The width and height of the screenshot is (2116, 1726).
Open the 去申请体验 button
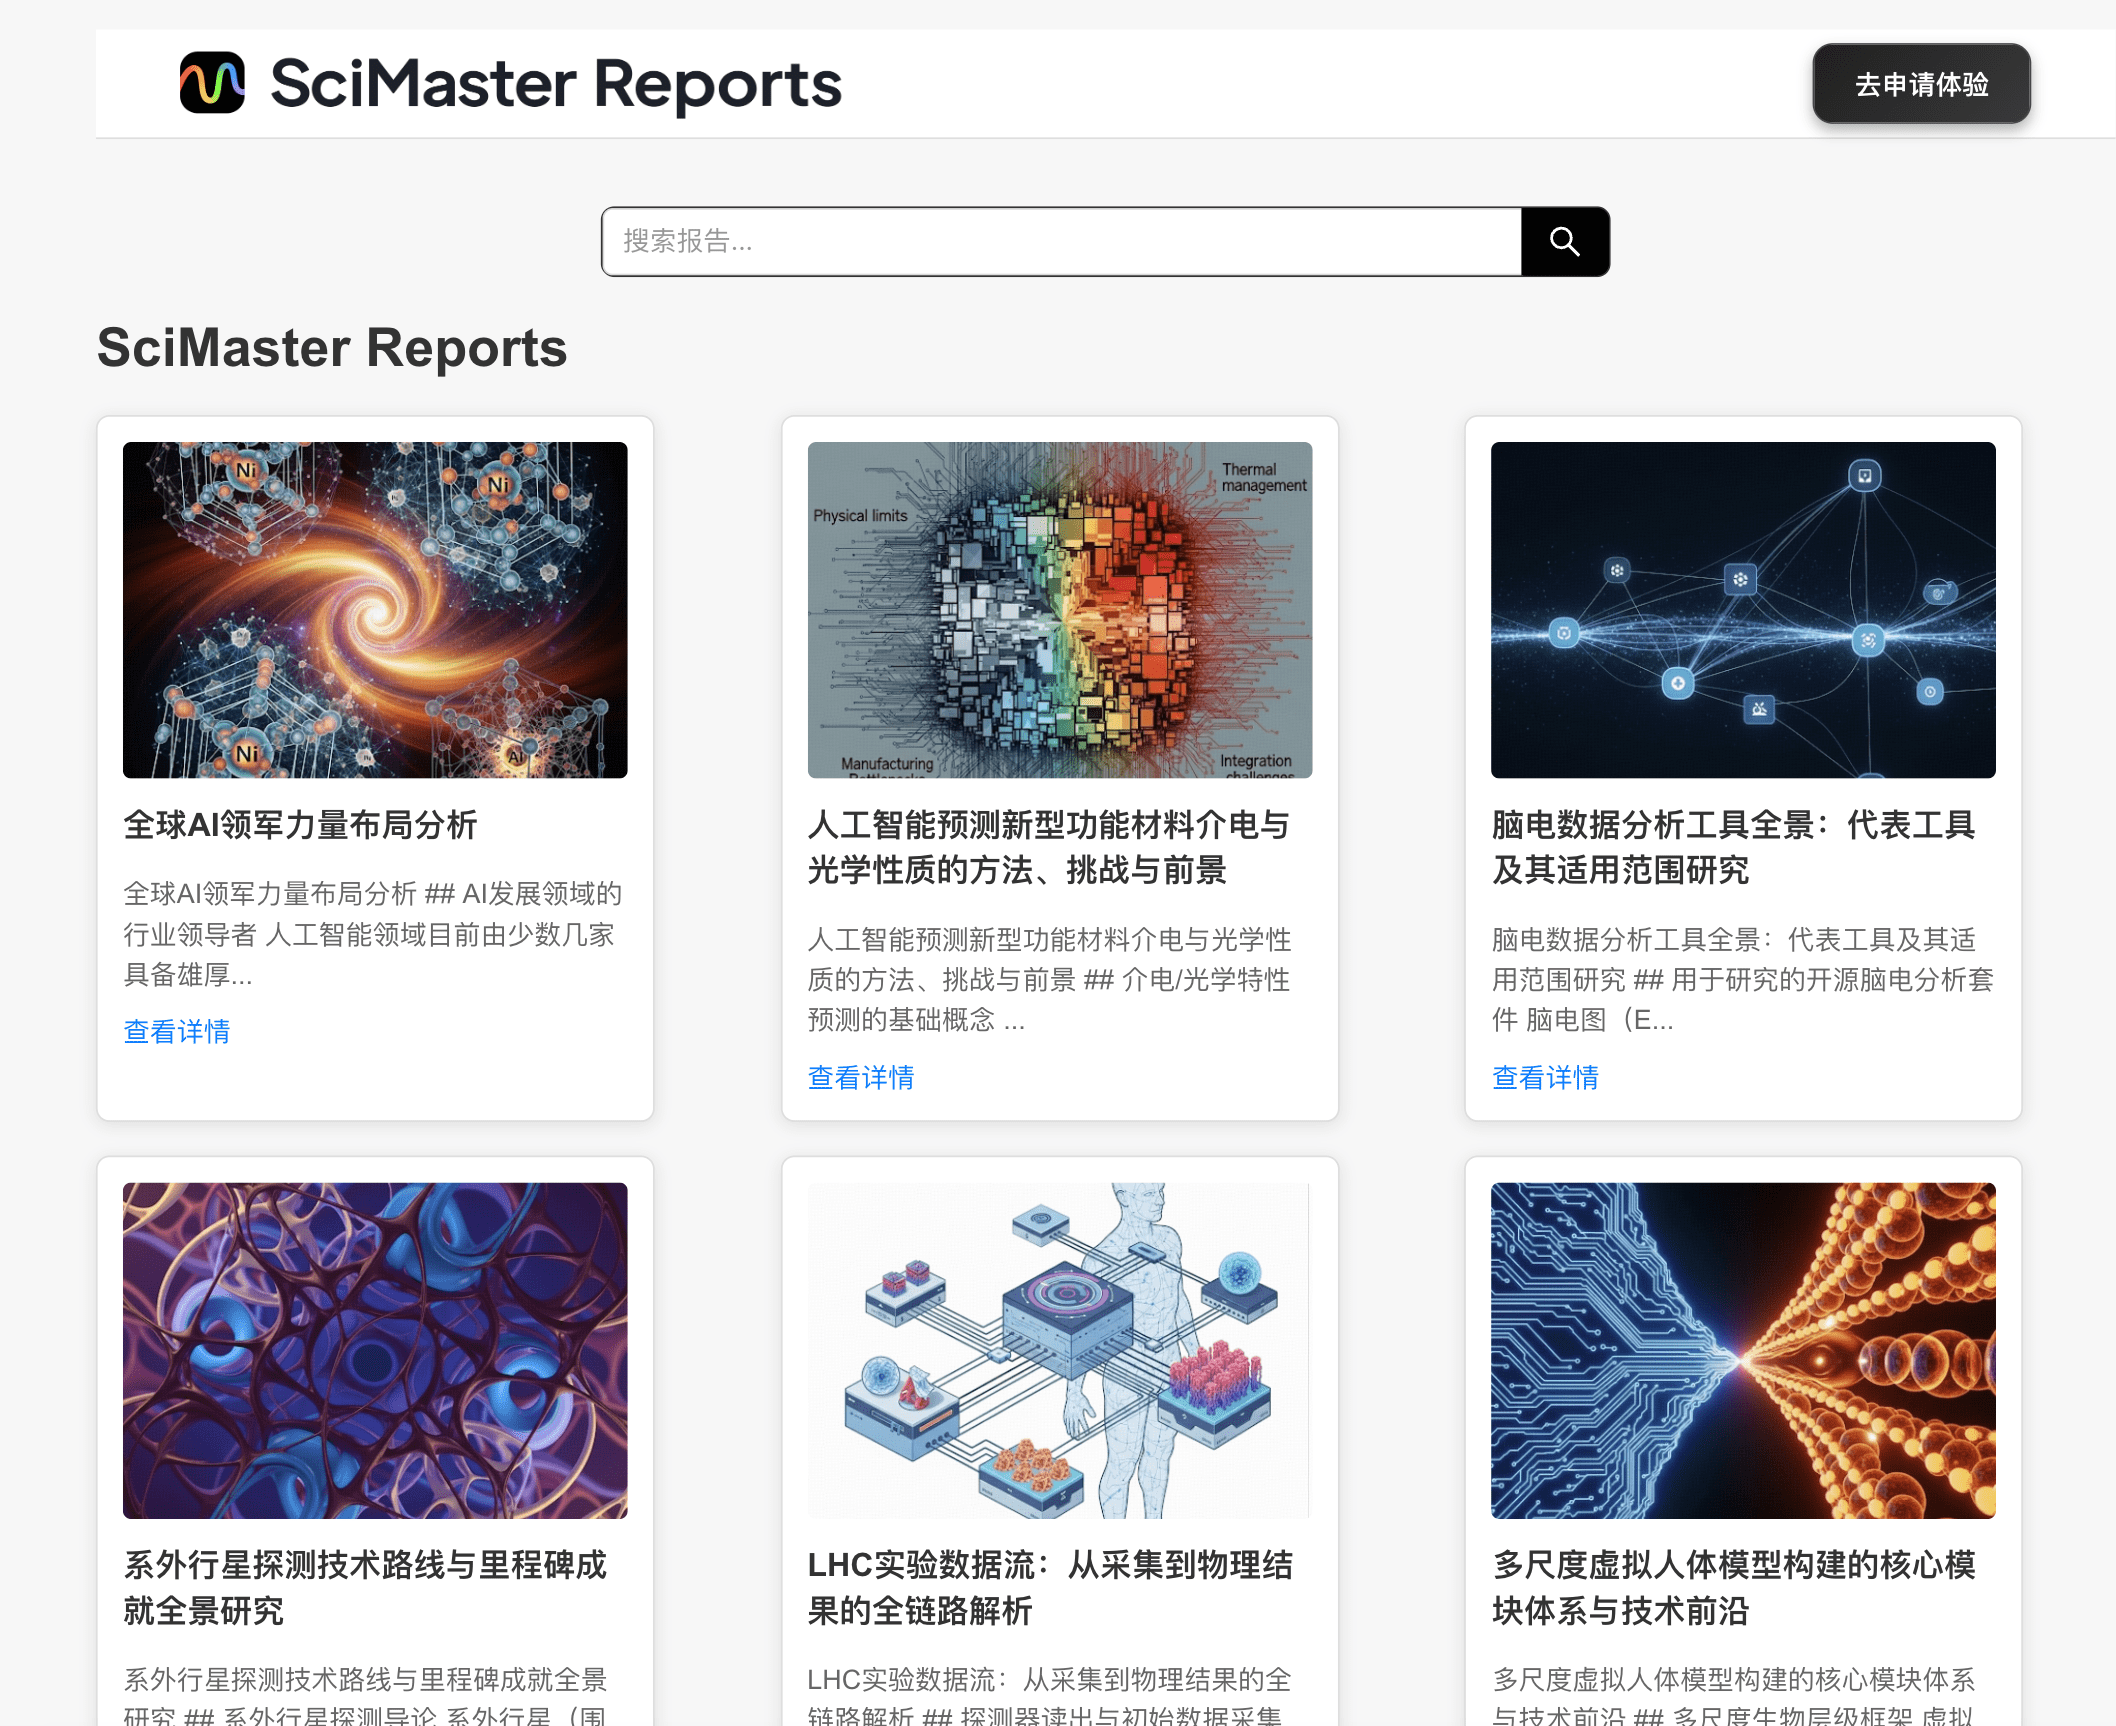[x=1921, y=84]
